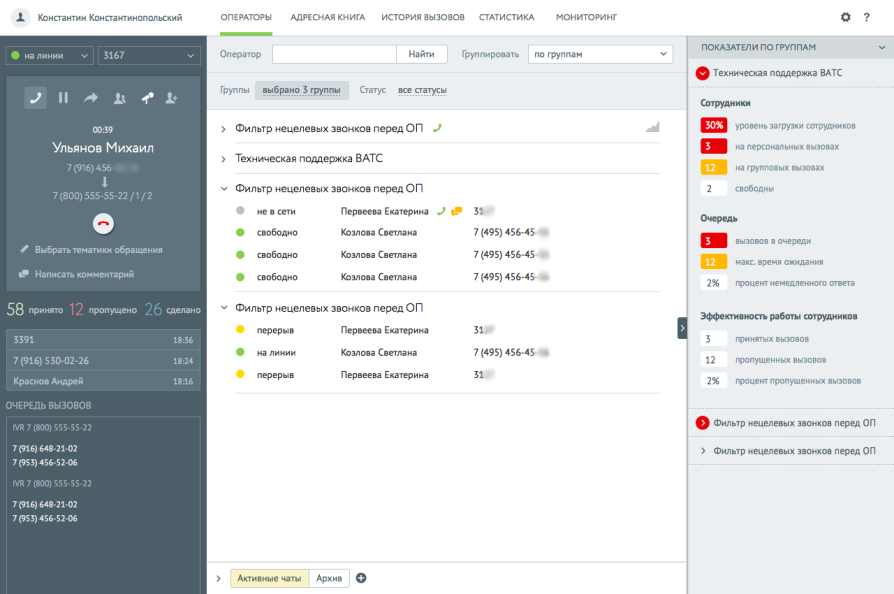The height and width of the screenshot is (594, 894).
Task: Click the 58 принято counter
Action: pos(35,310)
